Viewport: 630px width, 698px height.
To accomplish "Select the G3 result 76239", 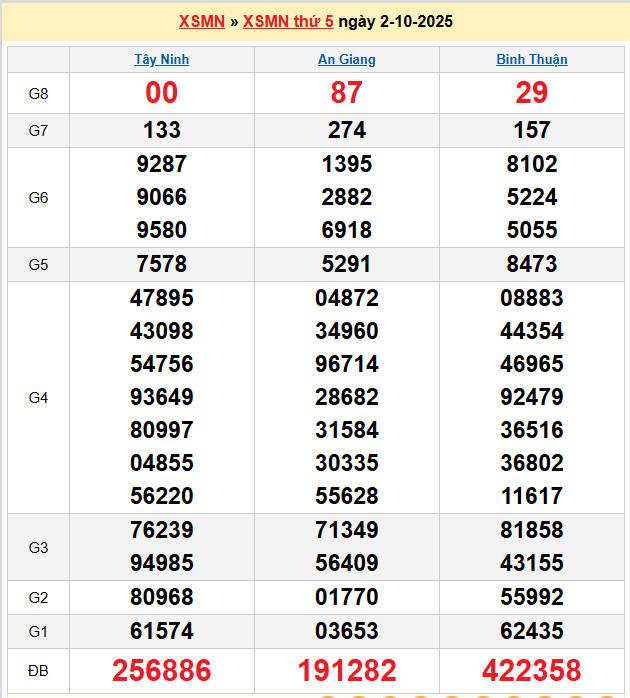I will click(x=162, y=530).
